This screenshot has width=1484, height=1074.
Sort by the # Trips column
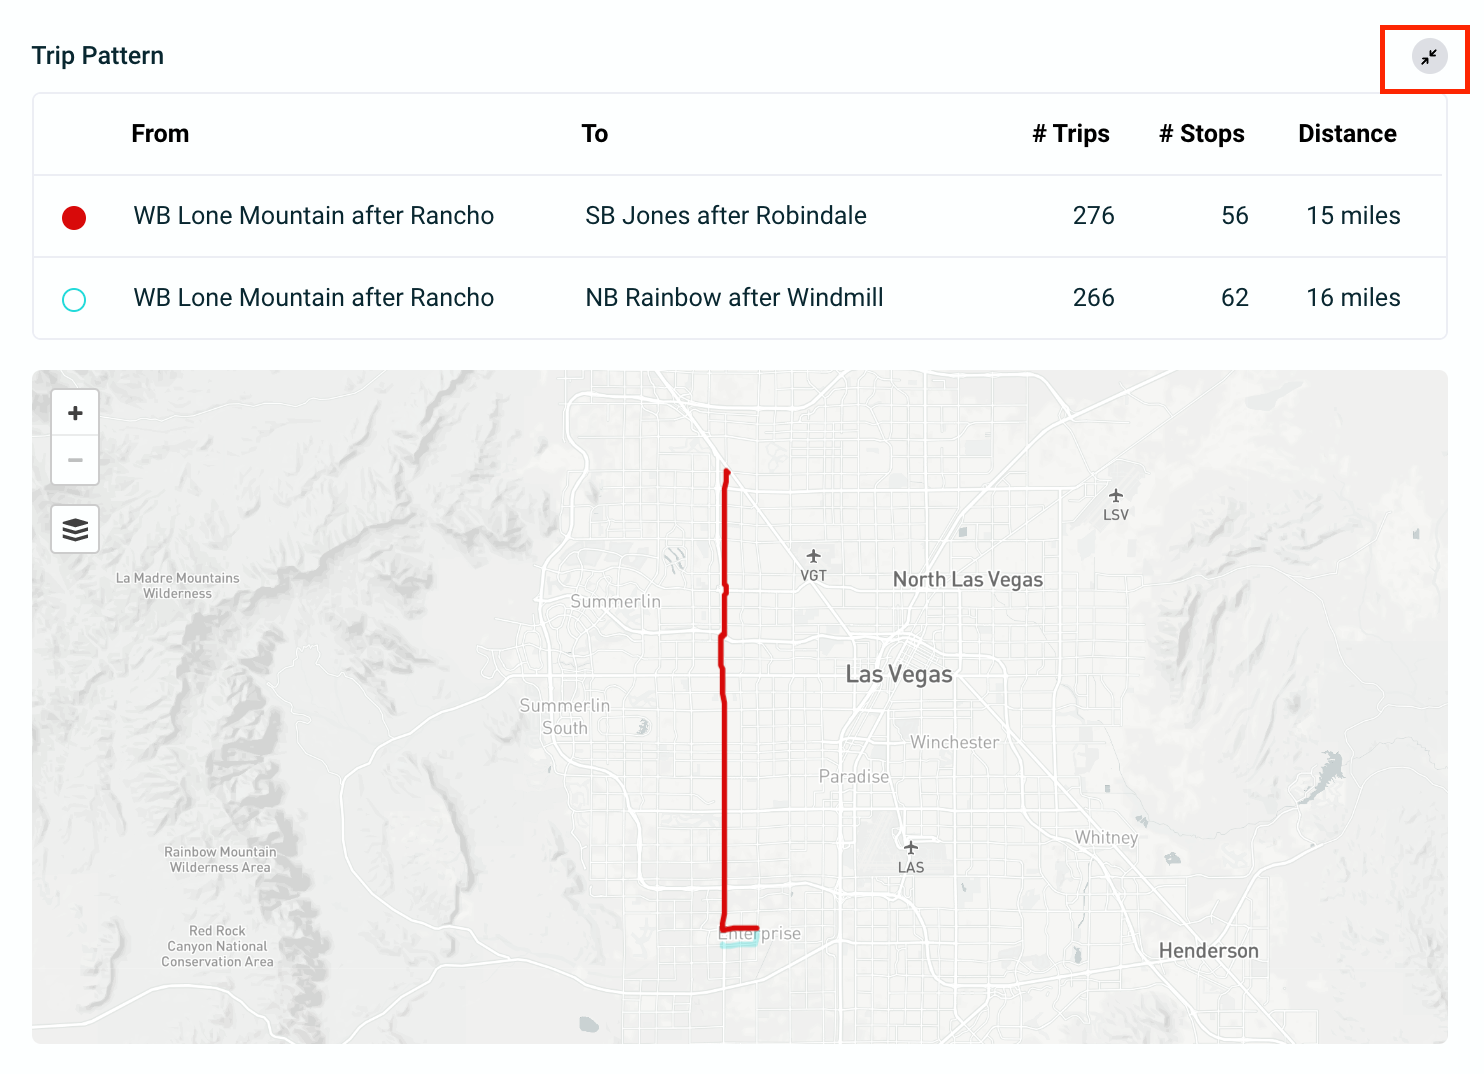pos(1070,134)
